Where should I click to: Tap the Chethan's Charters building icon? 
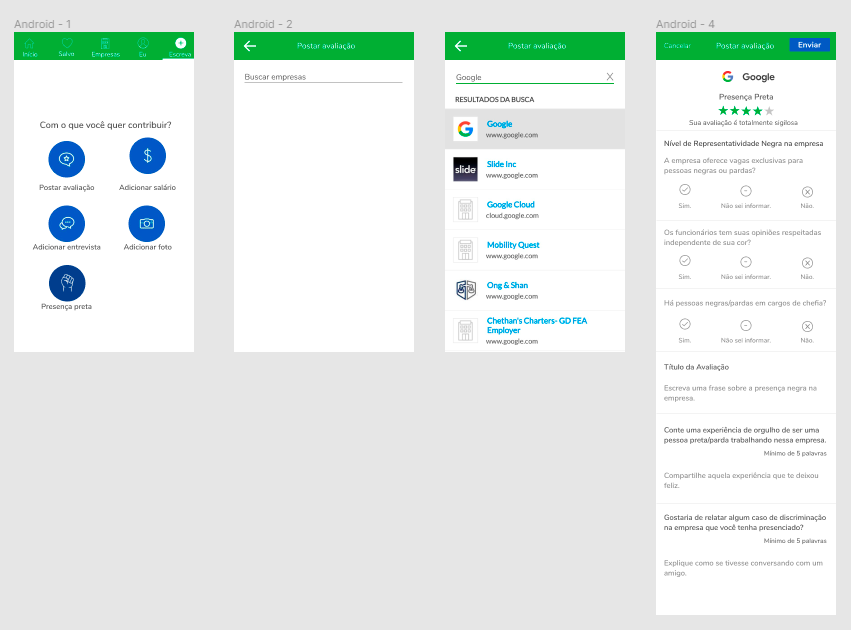tap(465, 330)
